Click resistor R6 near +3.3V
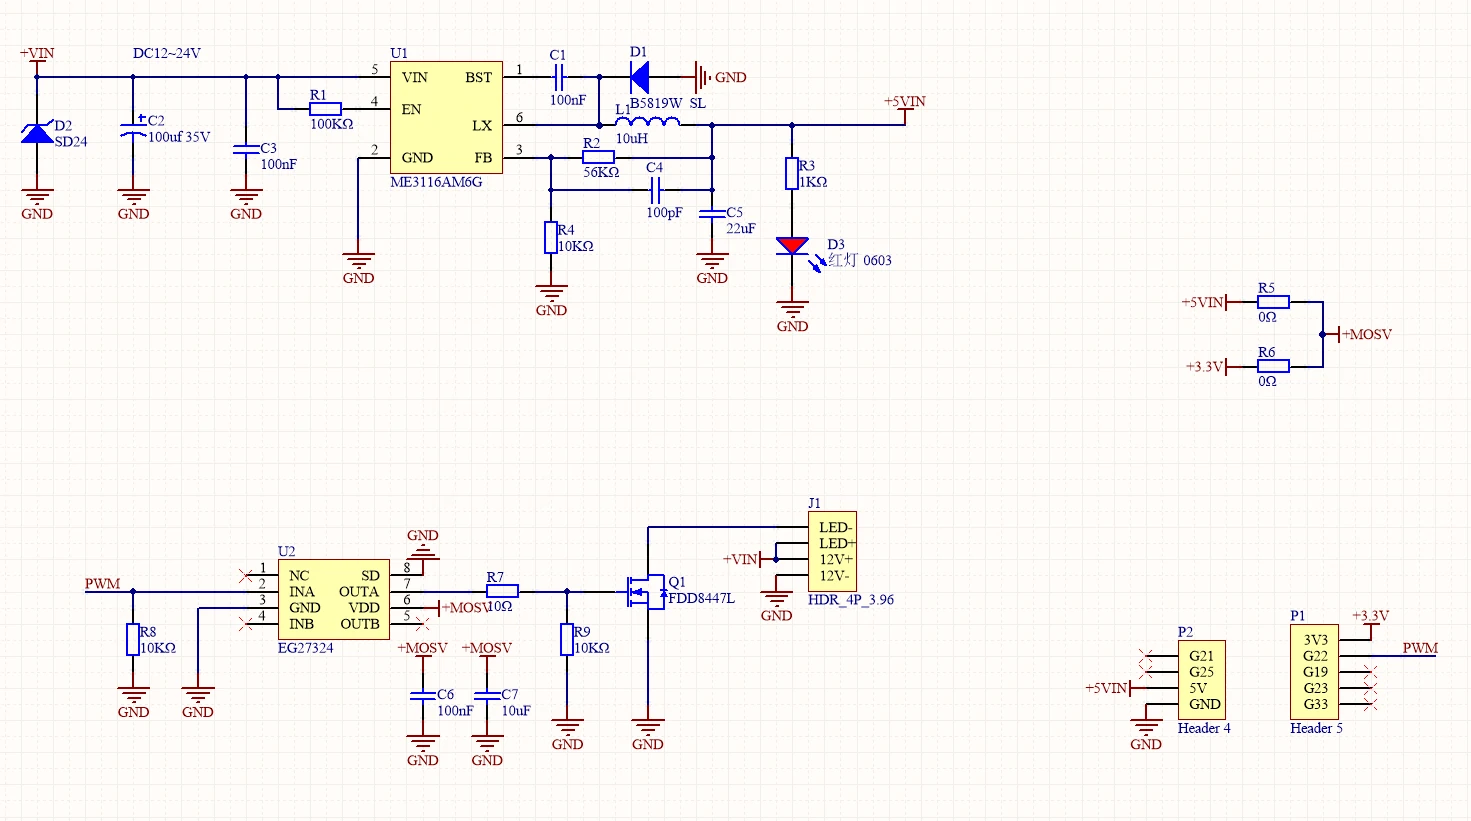 coord(1273,366)
